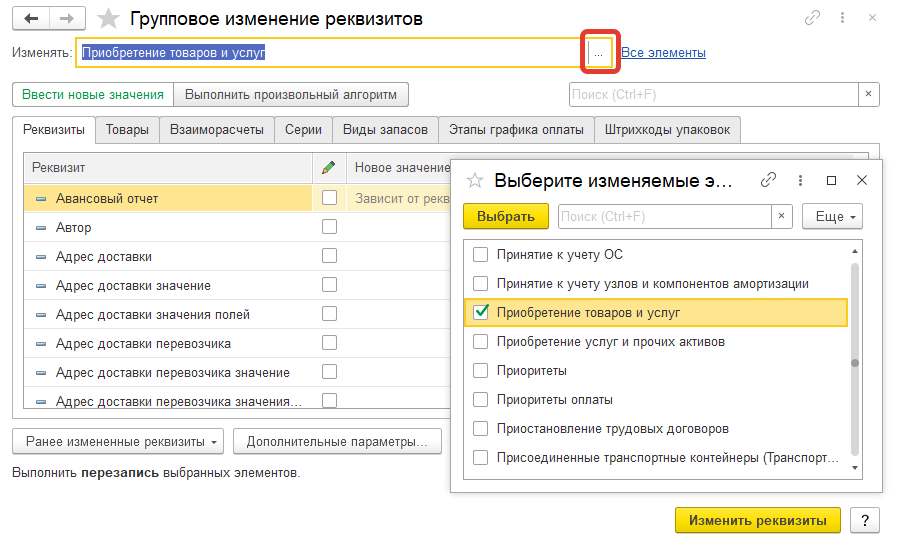Open the ellipsis selector next to Изменять field
Image resolution: width=897 pixels, height=544 pixels.
[598, 52]
